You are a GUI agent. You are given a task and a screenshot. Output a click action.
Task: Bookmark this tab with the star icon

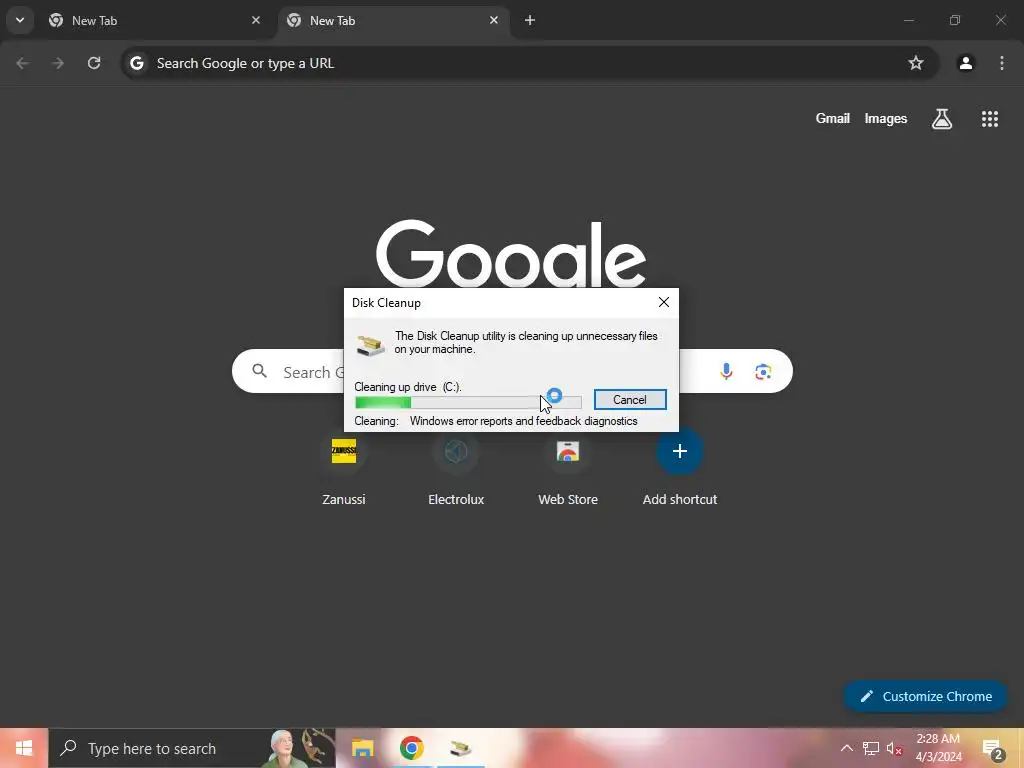click(x=916, y=63)
